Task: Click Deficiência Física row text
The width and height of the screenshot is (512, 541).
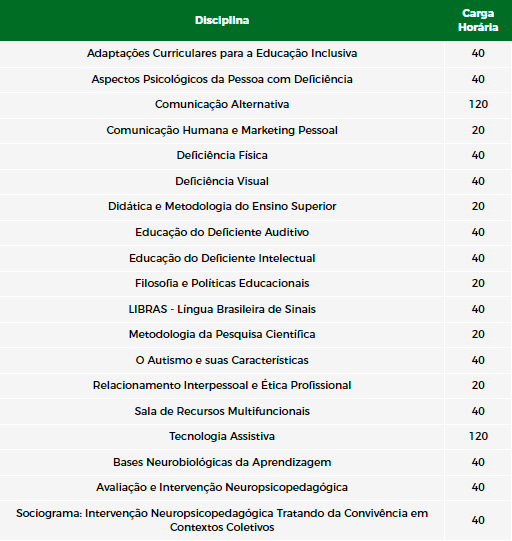Action: tap(222, 156)
